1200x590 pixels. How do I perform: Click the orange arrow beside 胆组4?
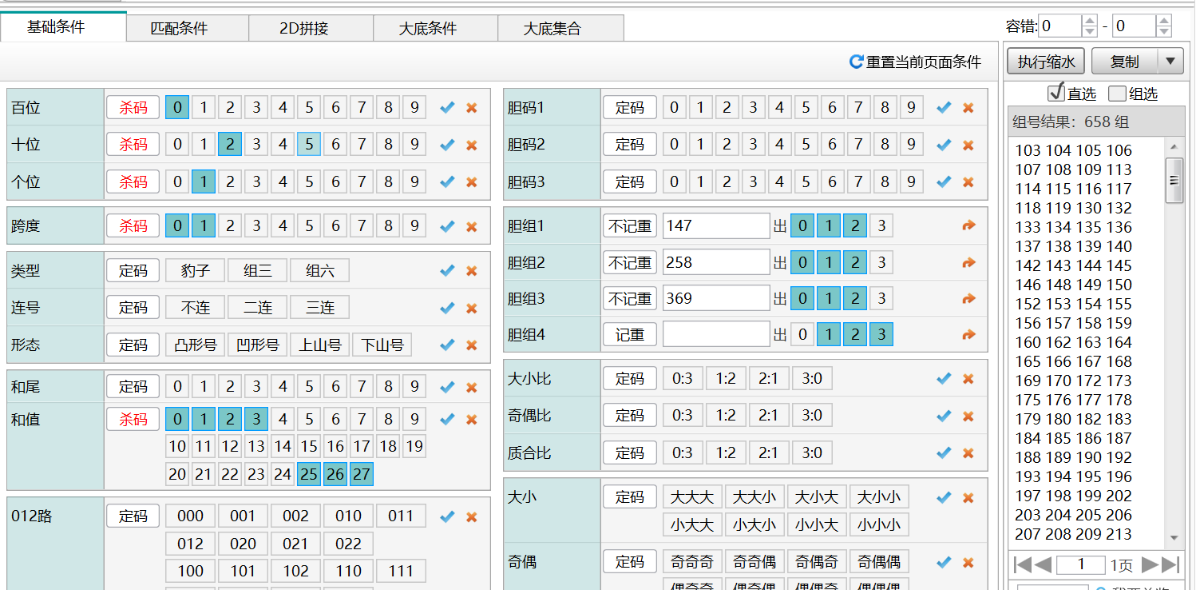[968, 334]
